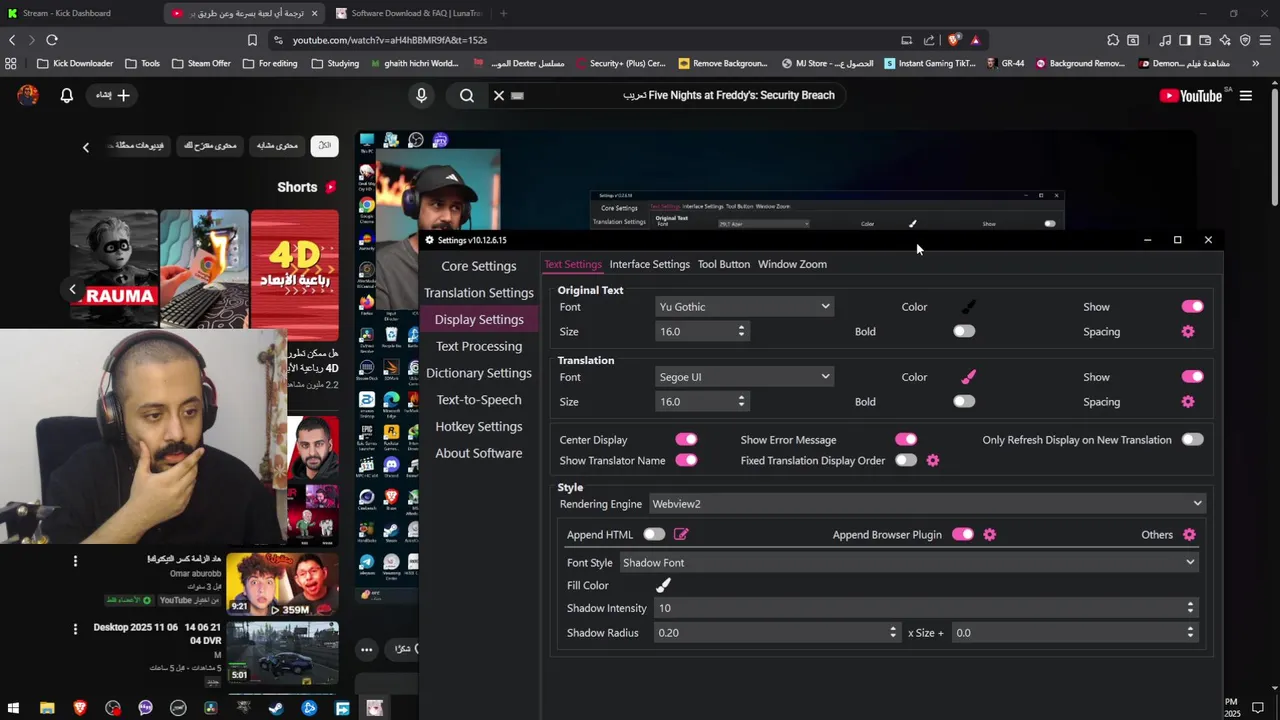
Task: Clear the YouTube search box X
Action: (x=499, y=95)
